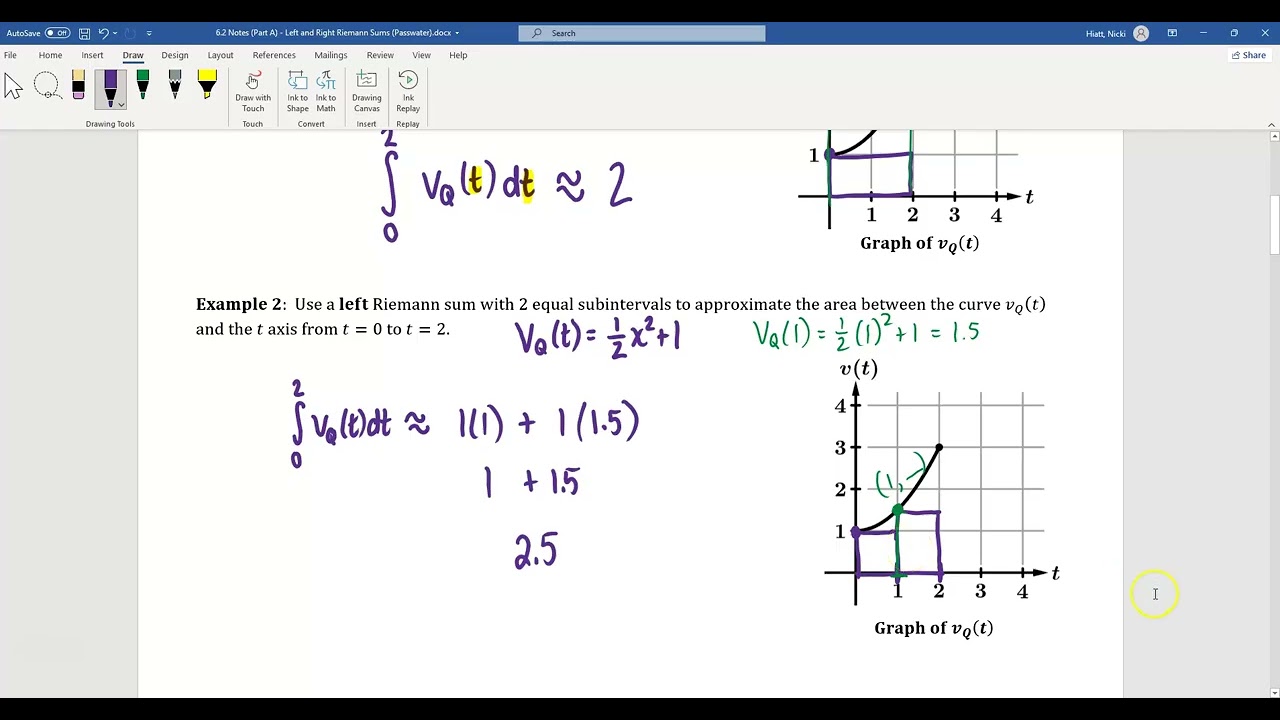Insert a Drawing Canvas
The image size is (1280, 720).
[367, 92]
